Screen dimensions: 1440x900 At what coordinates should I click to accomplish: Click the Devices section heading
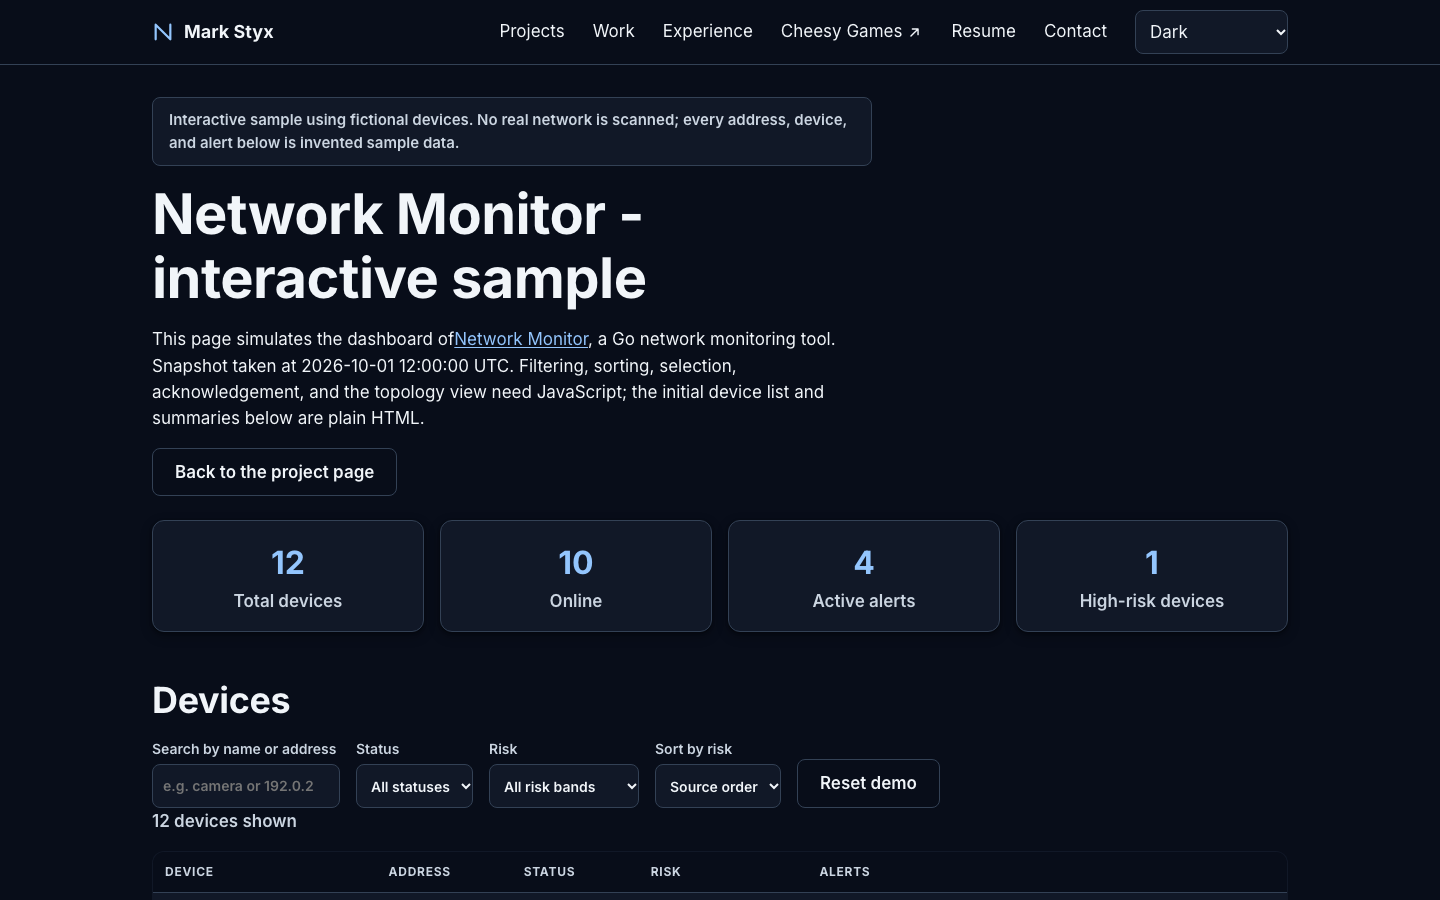coord(221,700)
